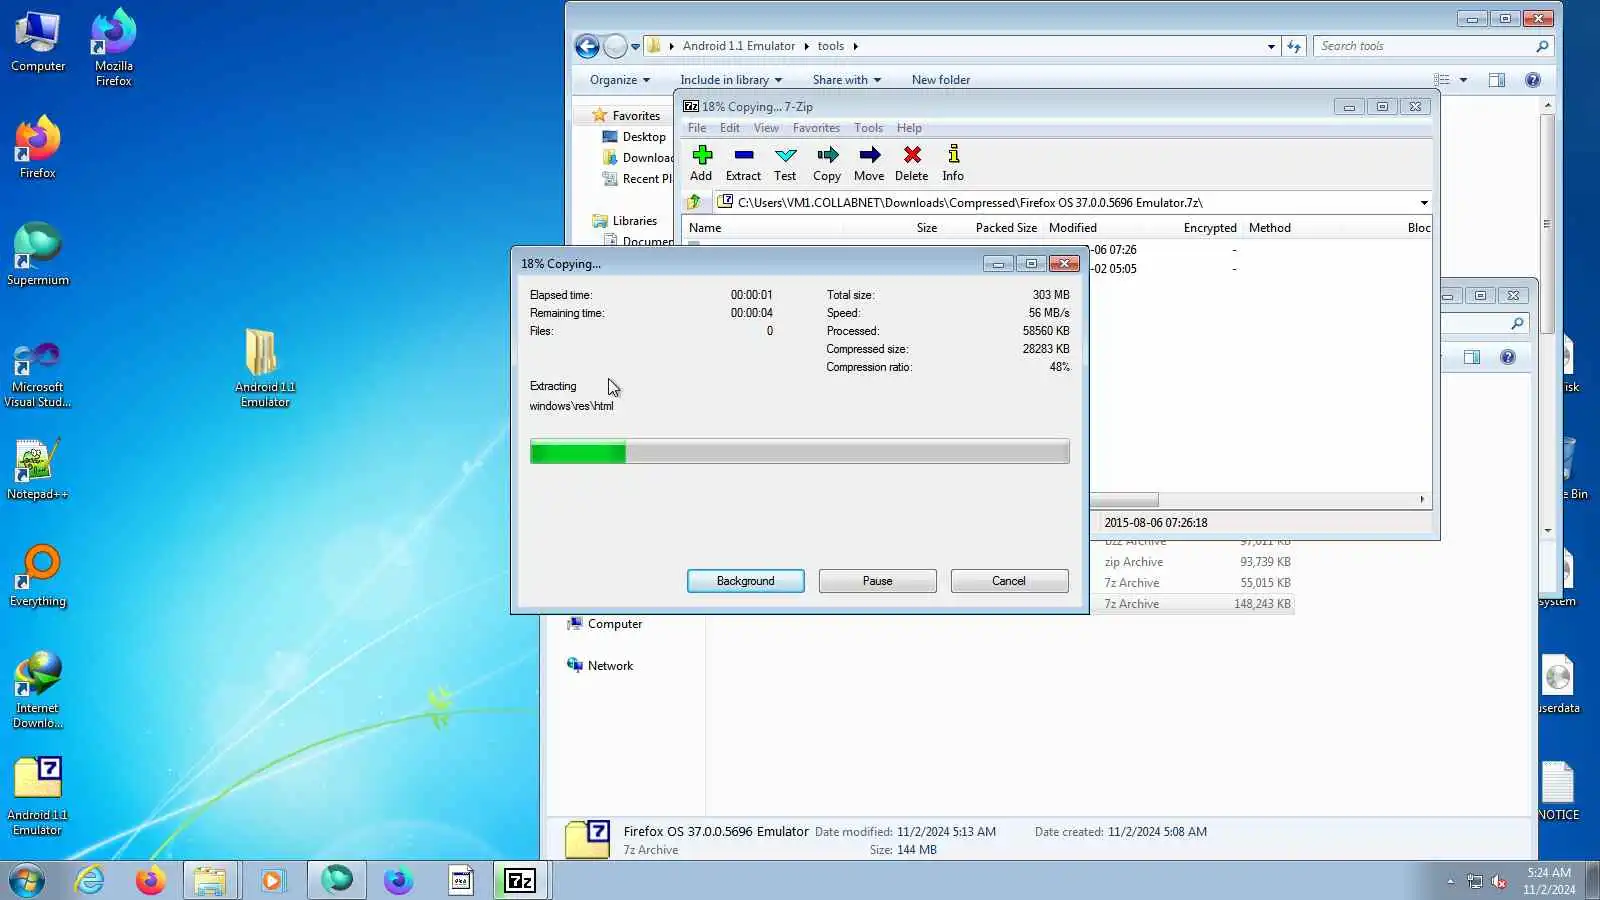The height and width of the screenshot is (900, 1600).
Task: Go up one folder in 7-Zip
Action: point(694,202)
